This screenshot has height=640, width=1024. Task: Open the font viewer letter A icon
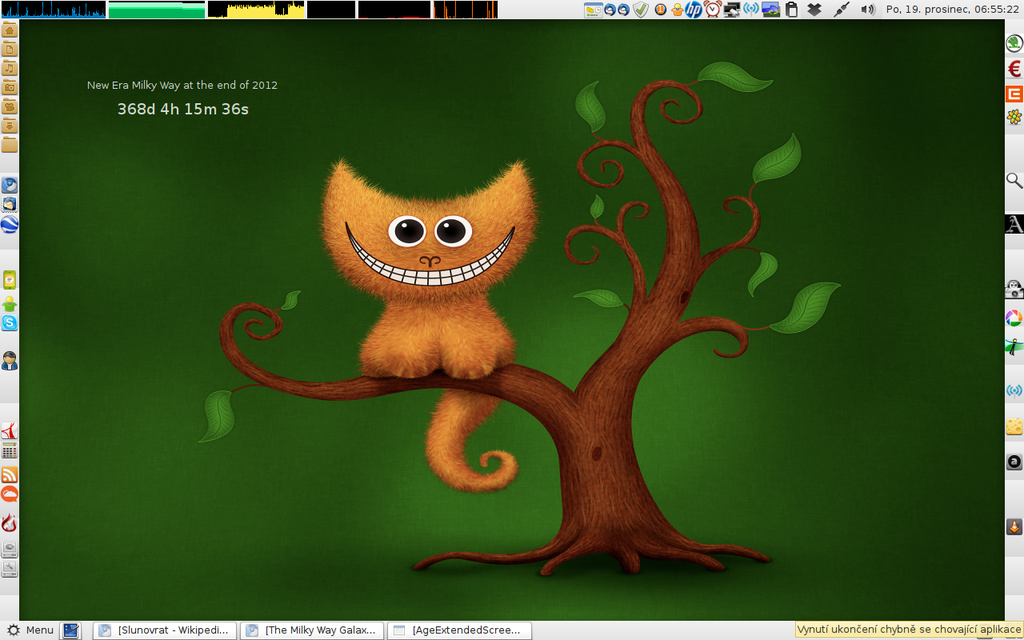click(1014, 224)
